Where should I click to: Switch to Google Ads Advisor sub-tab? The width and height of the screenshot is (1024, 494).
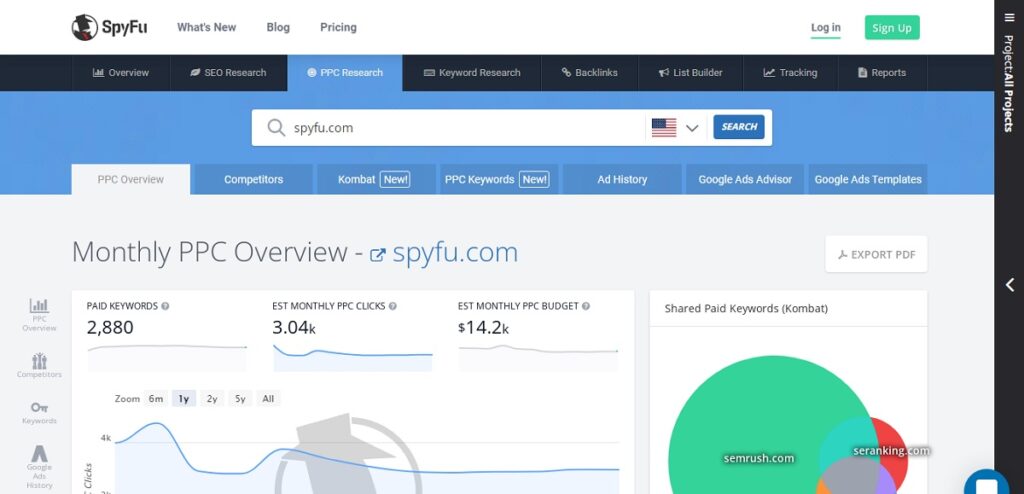tap(745, 179)
